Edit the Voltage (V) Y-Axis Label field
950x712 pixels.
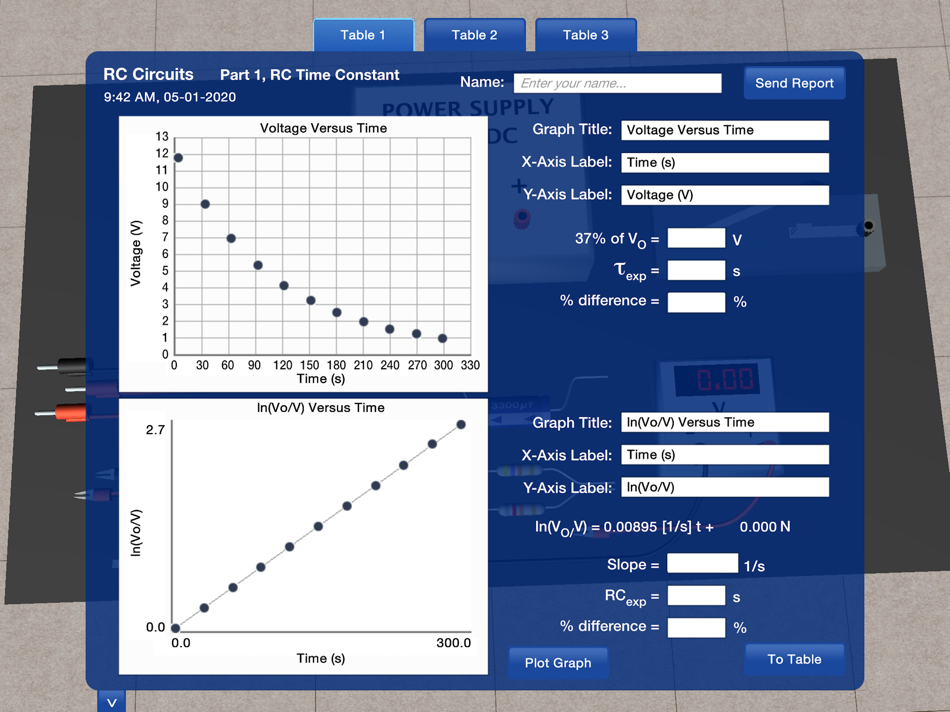click(725, 195)
